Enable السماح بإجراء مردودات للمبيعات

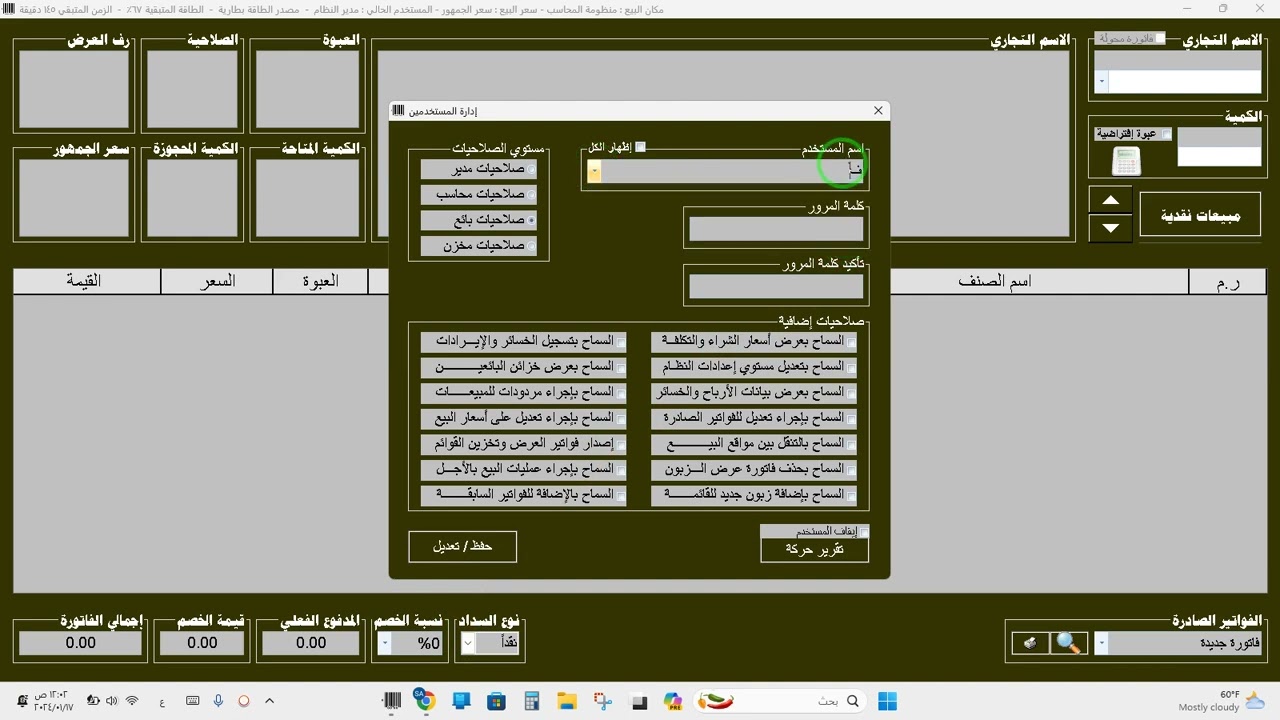click(524, 392)
